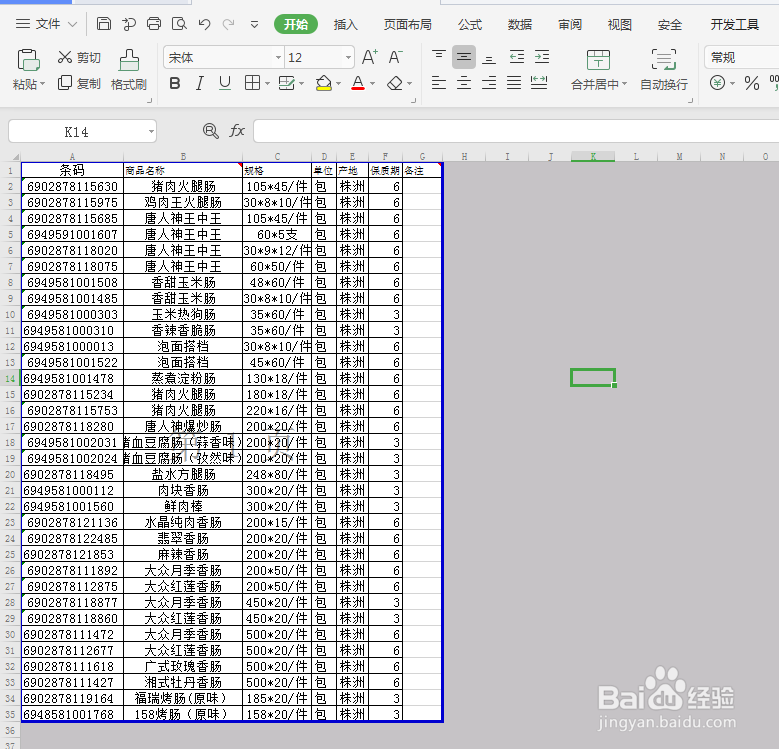Screen dimensions: 779x749
Task: Open the font name dropdown 宋体
Action: click(x=278, y=58)
